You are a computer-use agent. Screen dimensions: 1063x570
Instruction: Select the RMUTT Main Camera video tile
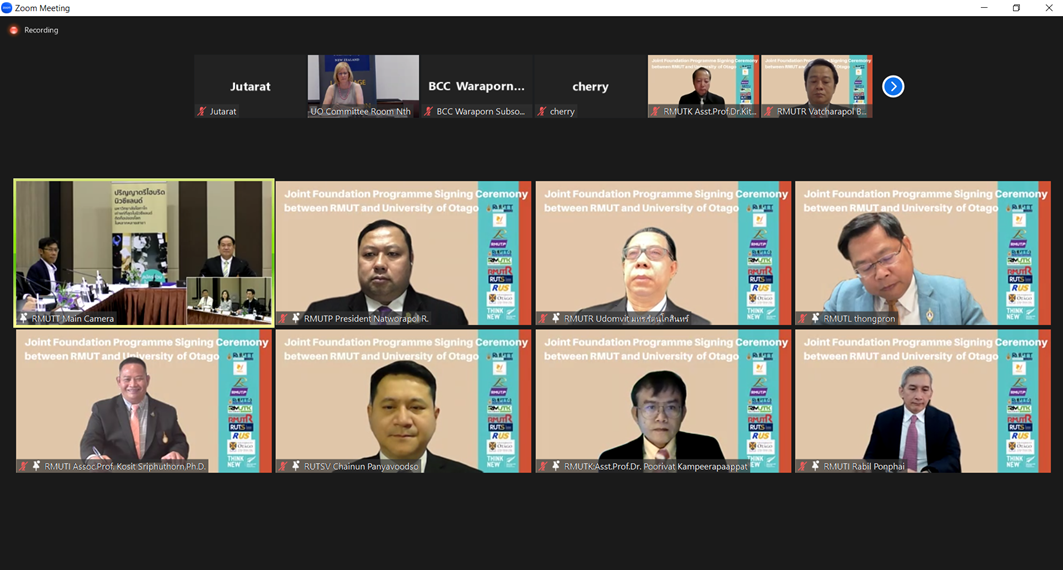point(143,250)
